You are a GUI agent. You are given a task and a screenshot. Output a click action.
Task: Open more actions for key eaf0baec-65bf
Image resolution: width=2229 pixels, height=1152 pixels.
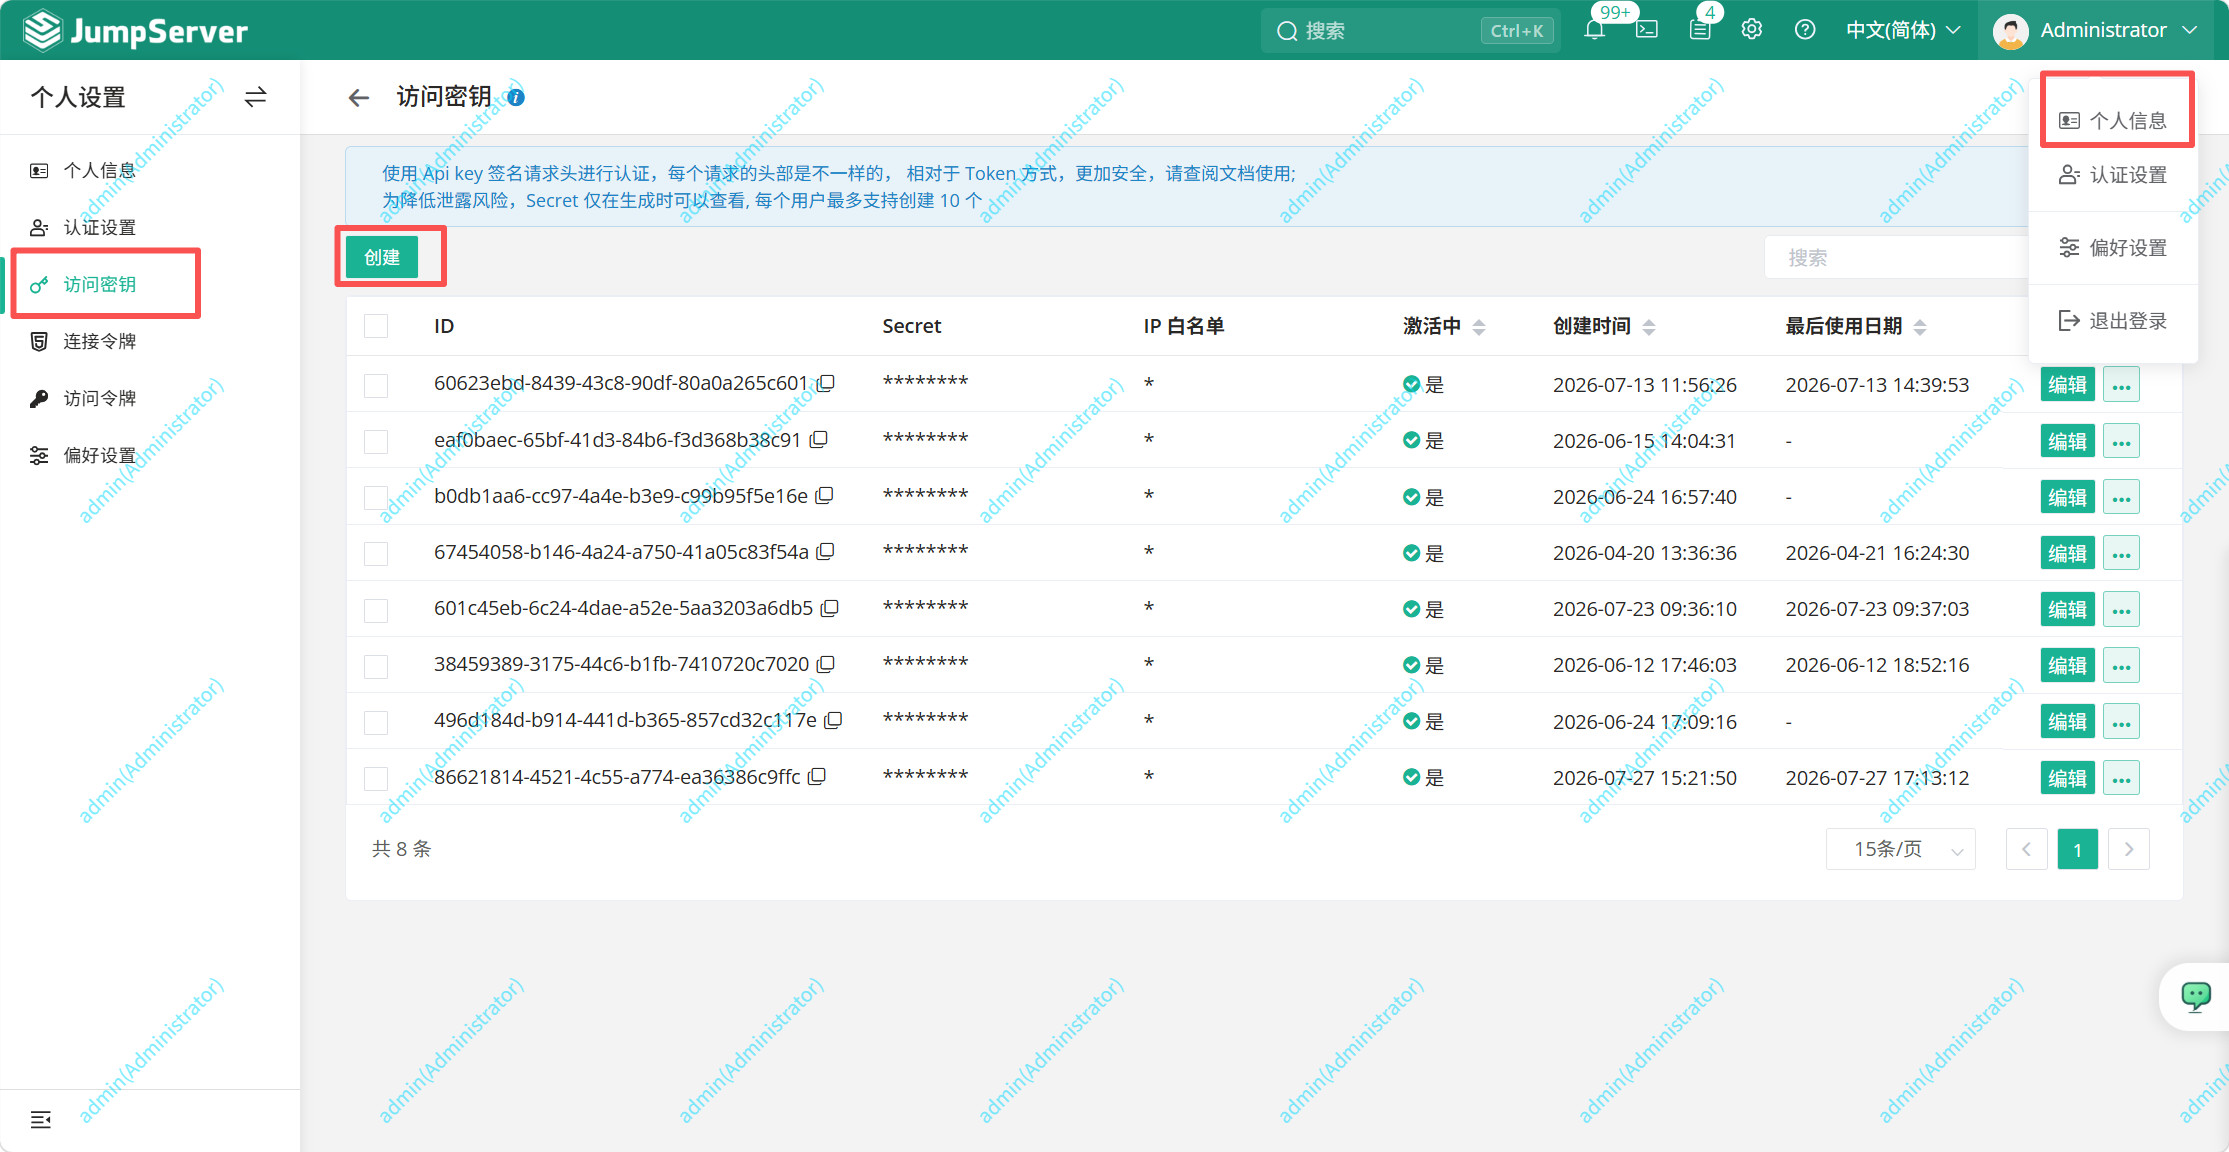coord(2121,441)
